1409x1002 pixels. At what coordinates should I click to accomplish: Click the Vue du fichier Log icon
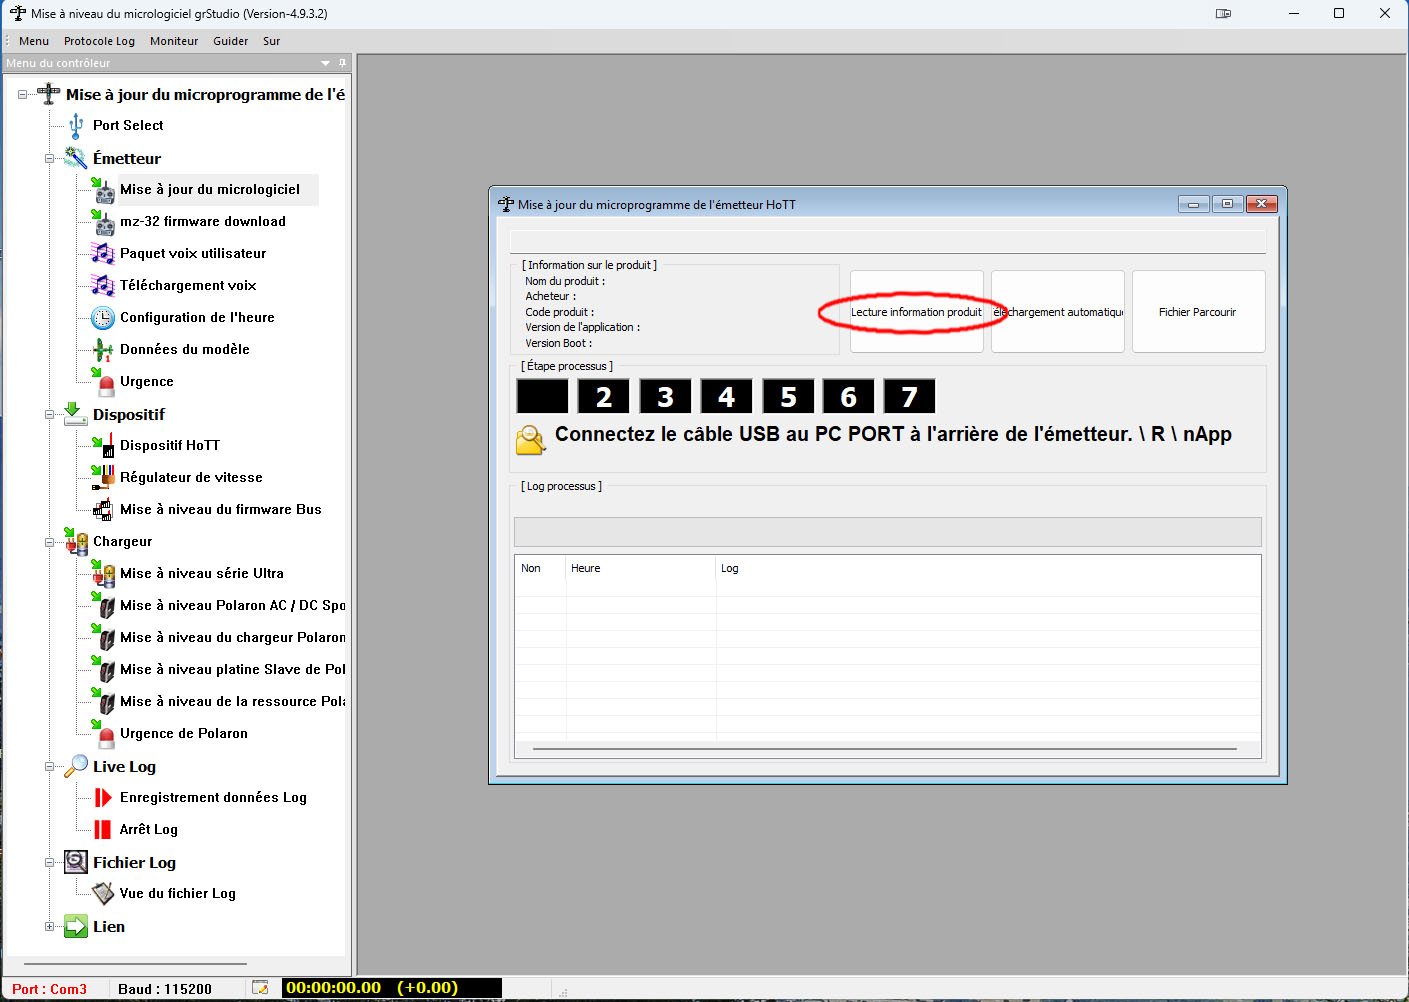tap(103, 893)
